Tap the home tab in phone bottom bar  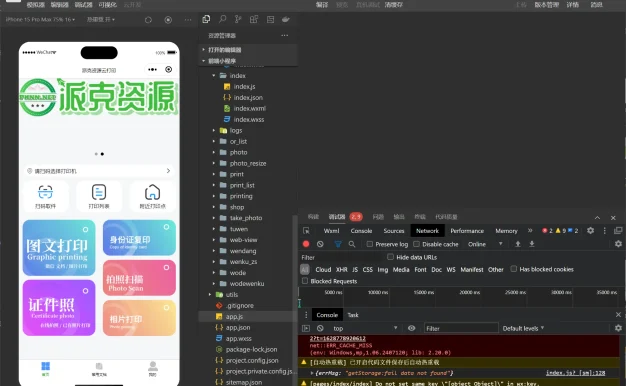[x=46, y=368]
